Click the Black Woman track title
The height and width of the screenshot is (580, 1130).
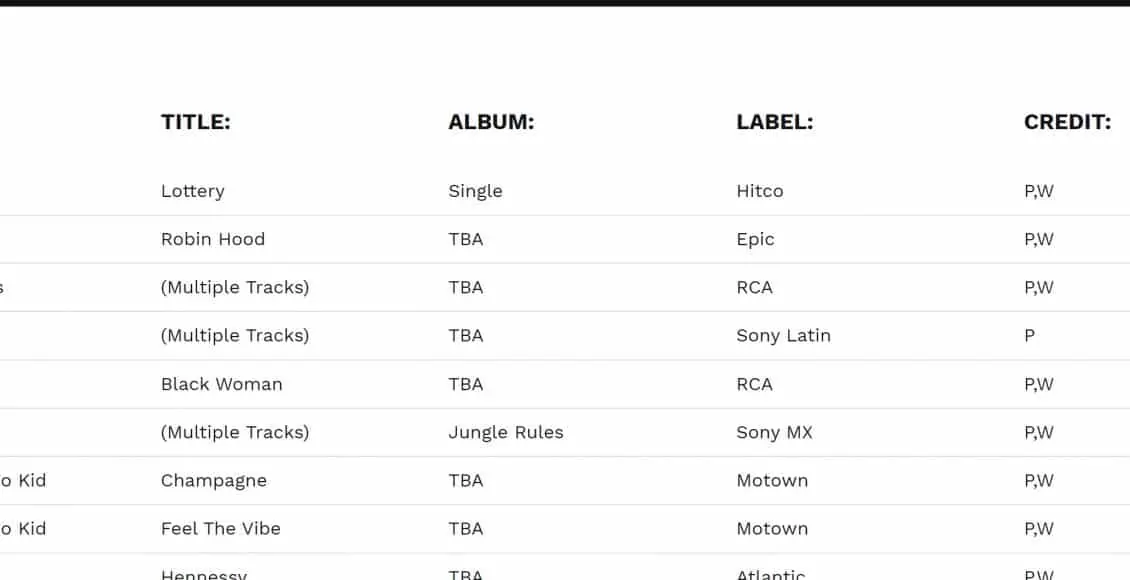(x=222, y=384)
